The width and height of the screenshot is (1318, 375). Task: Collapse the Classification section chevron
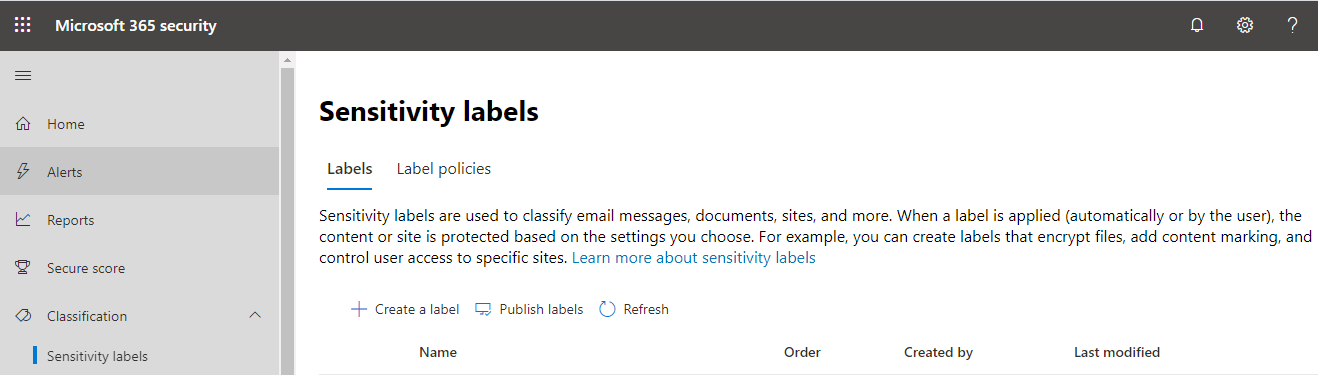(255, 316)
